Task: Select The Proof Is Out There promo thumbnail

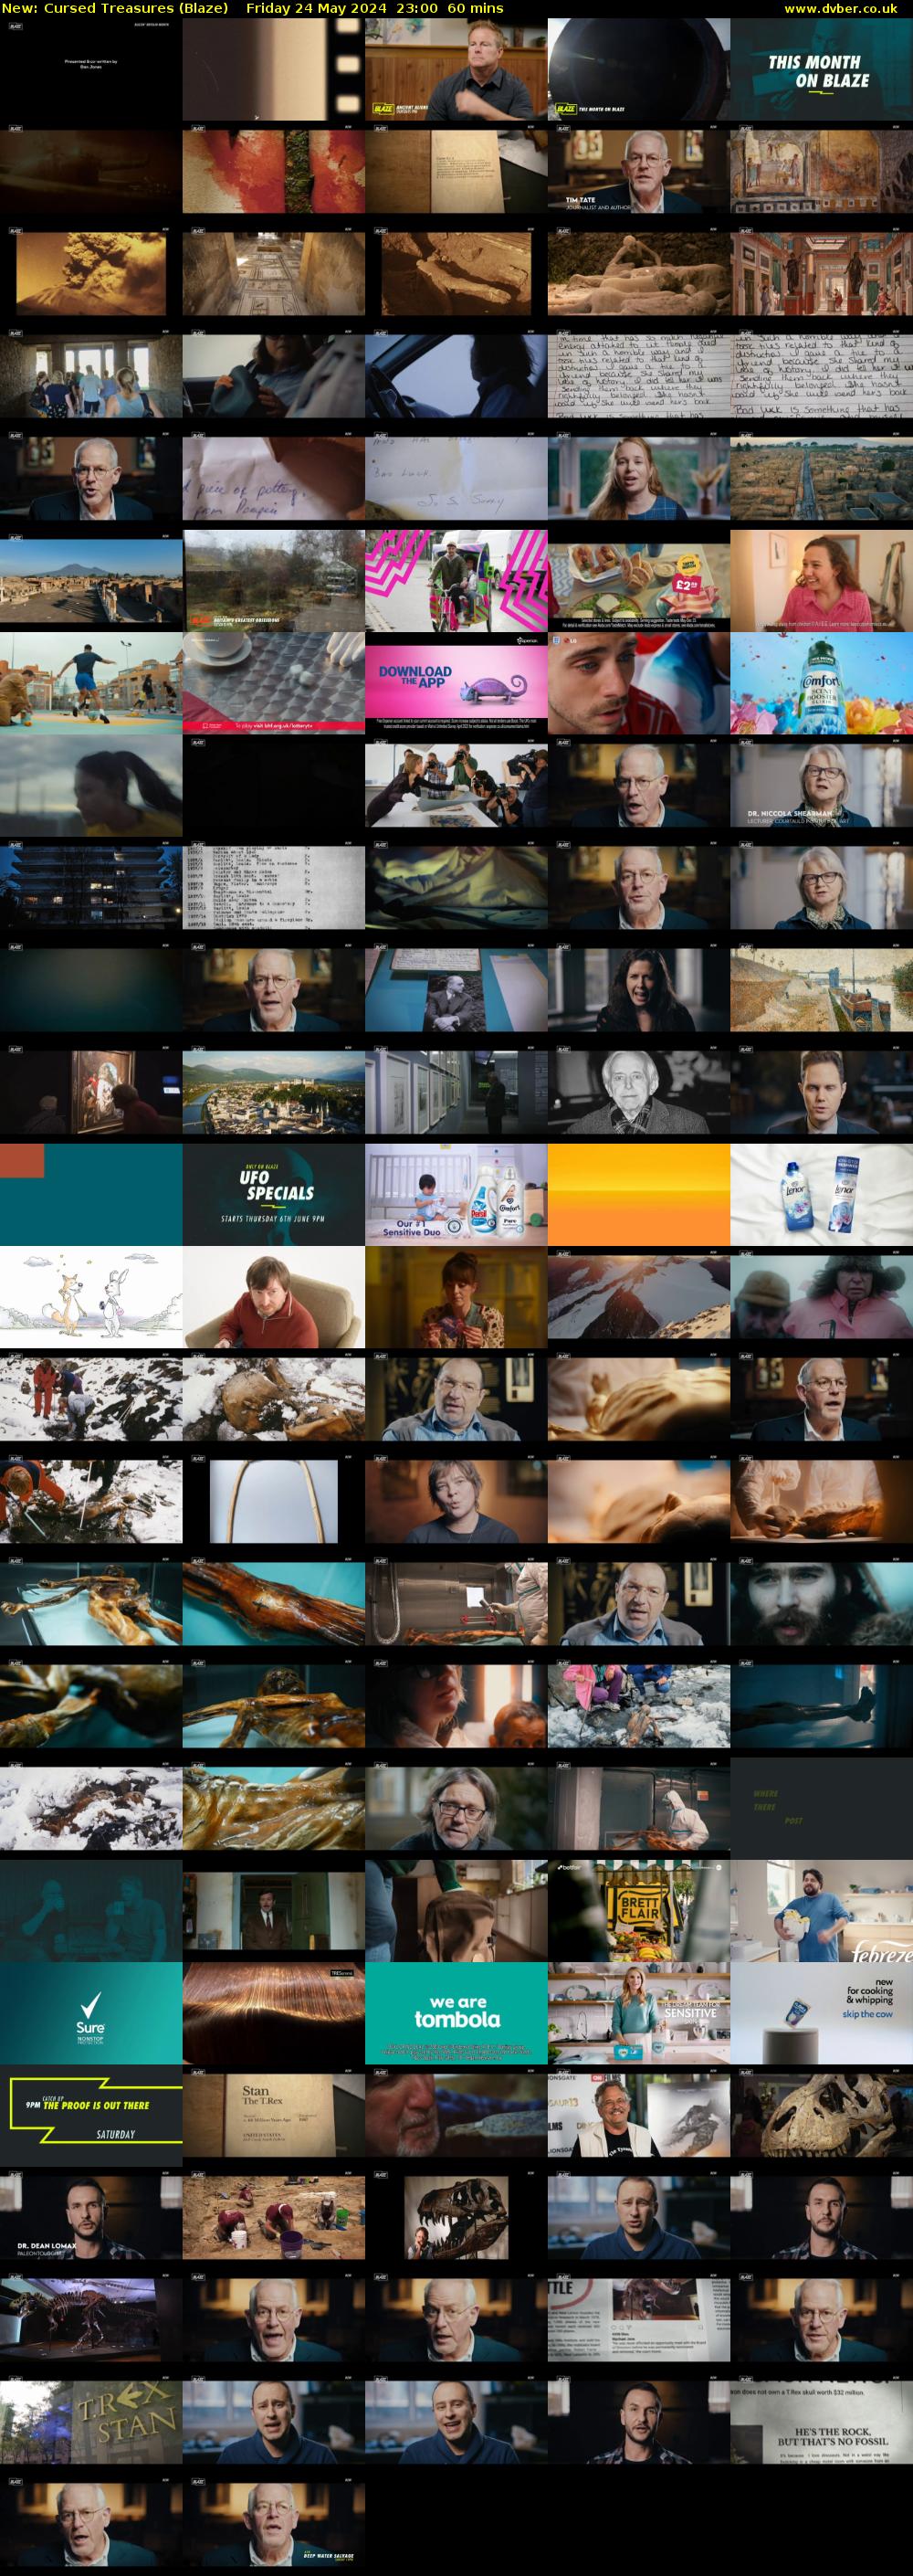Action: [91, 2114]
